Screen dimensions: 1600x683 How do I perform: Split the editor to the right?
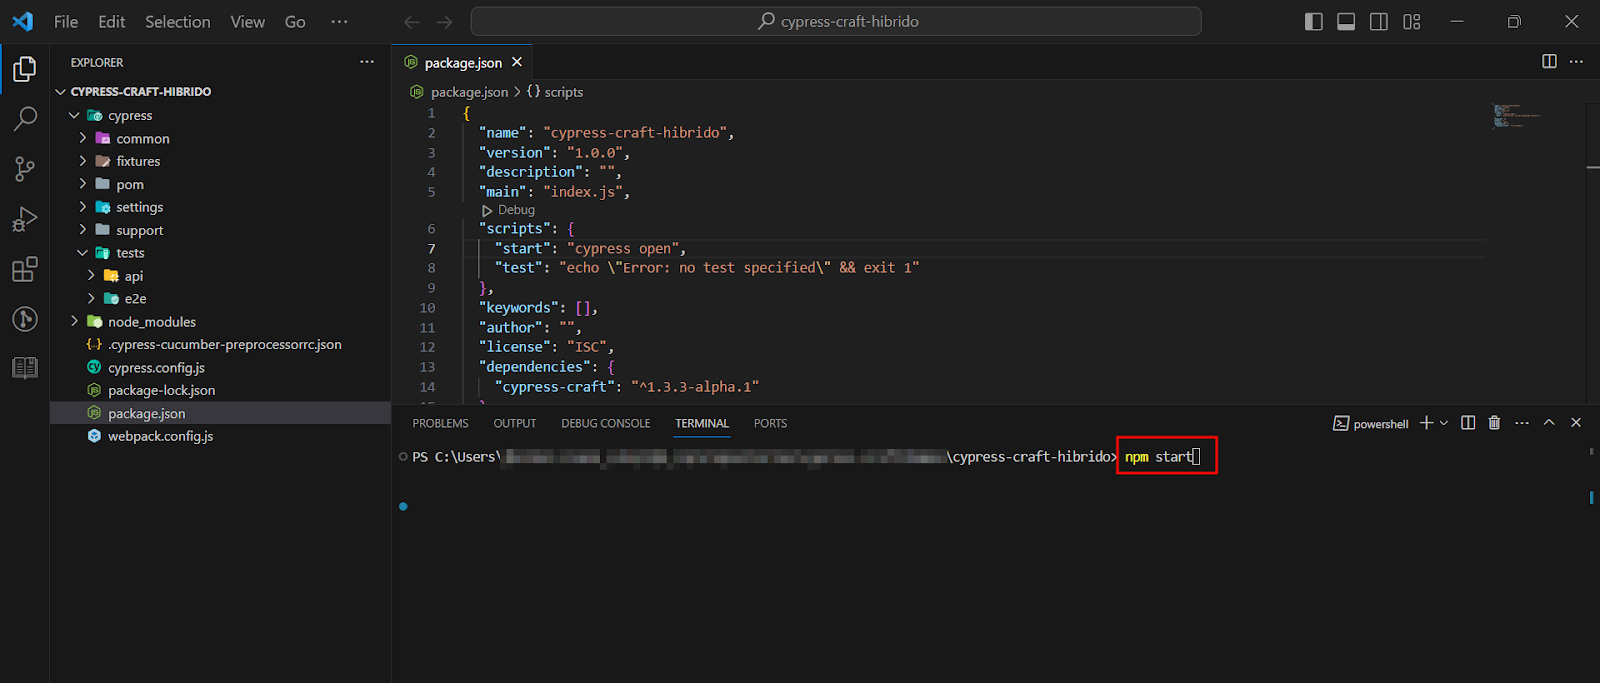1549,62
